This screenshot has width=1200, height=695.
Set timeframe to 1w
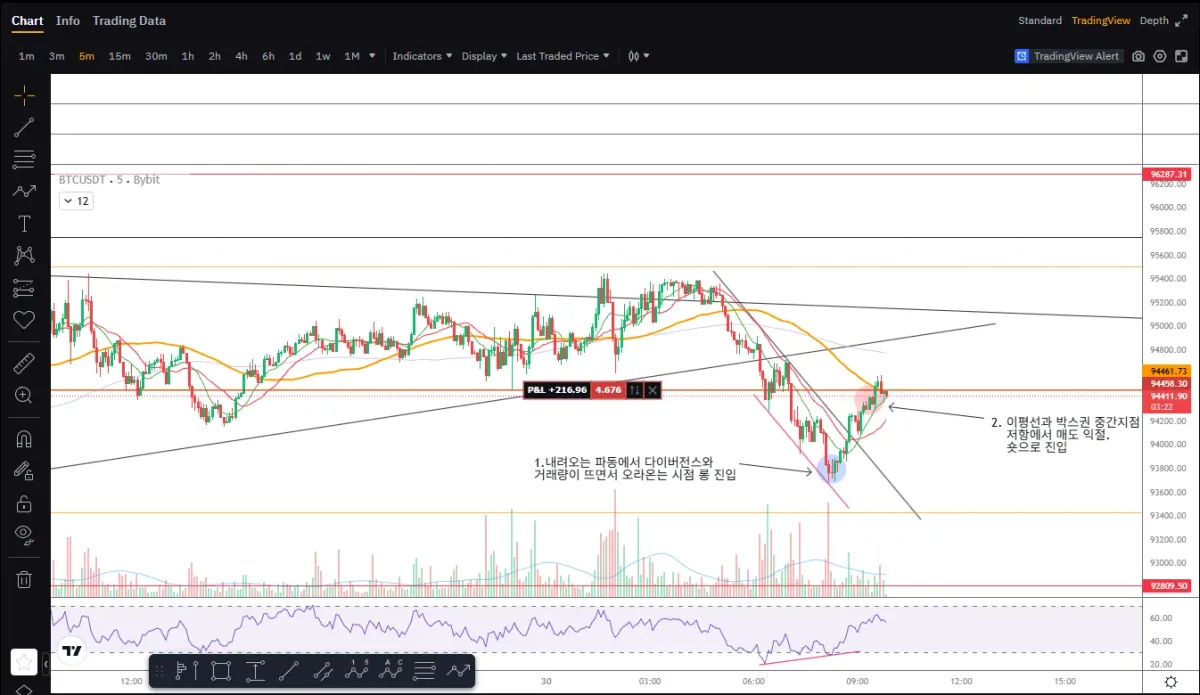[x=323, y=56]
